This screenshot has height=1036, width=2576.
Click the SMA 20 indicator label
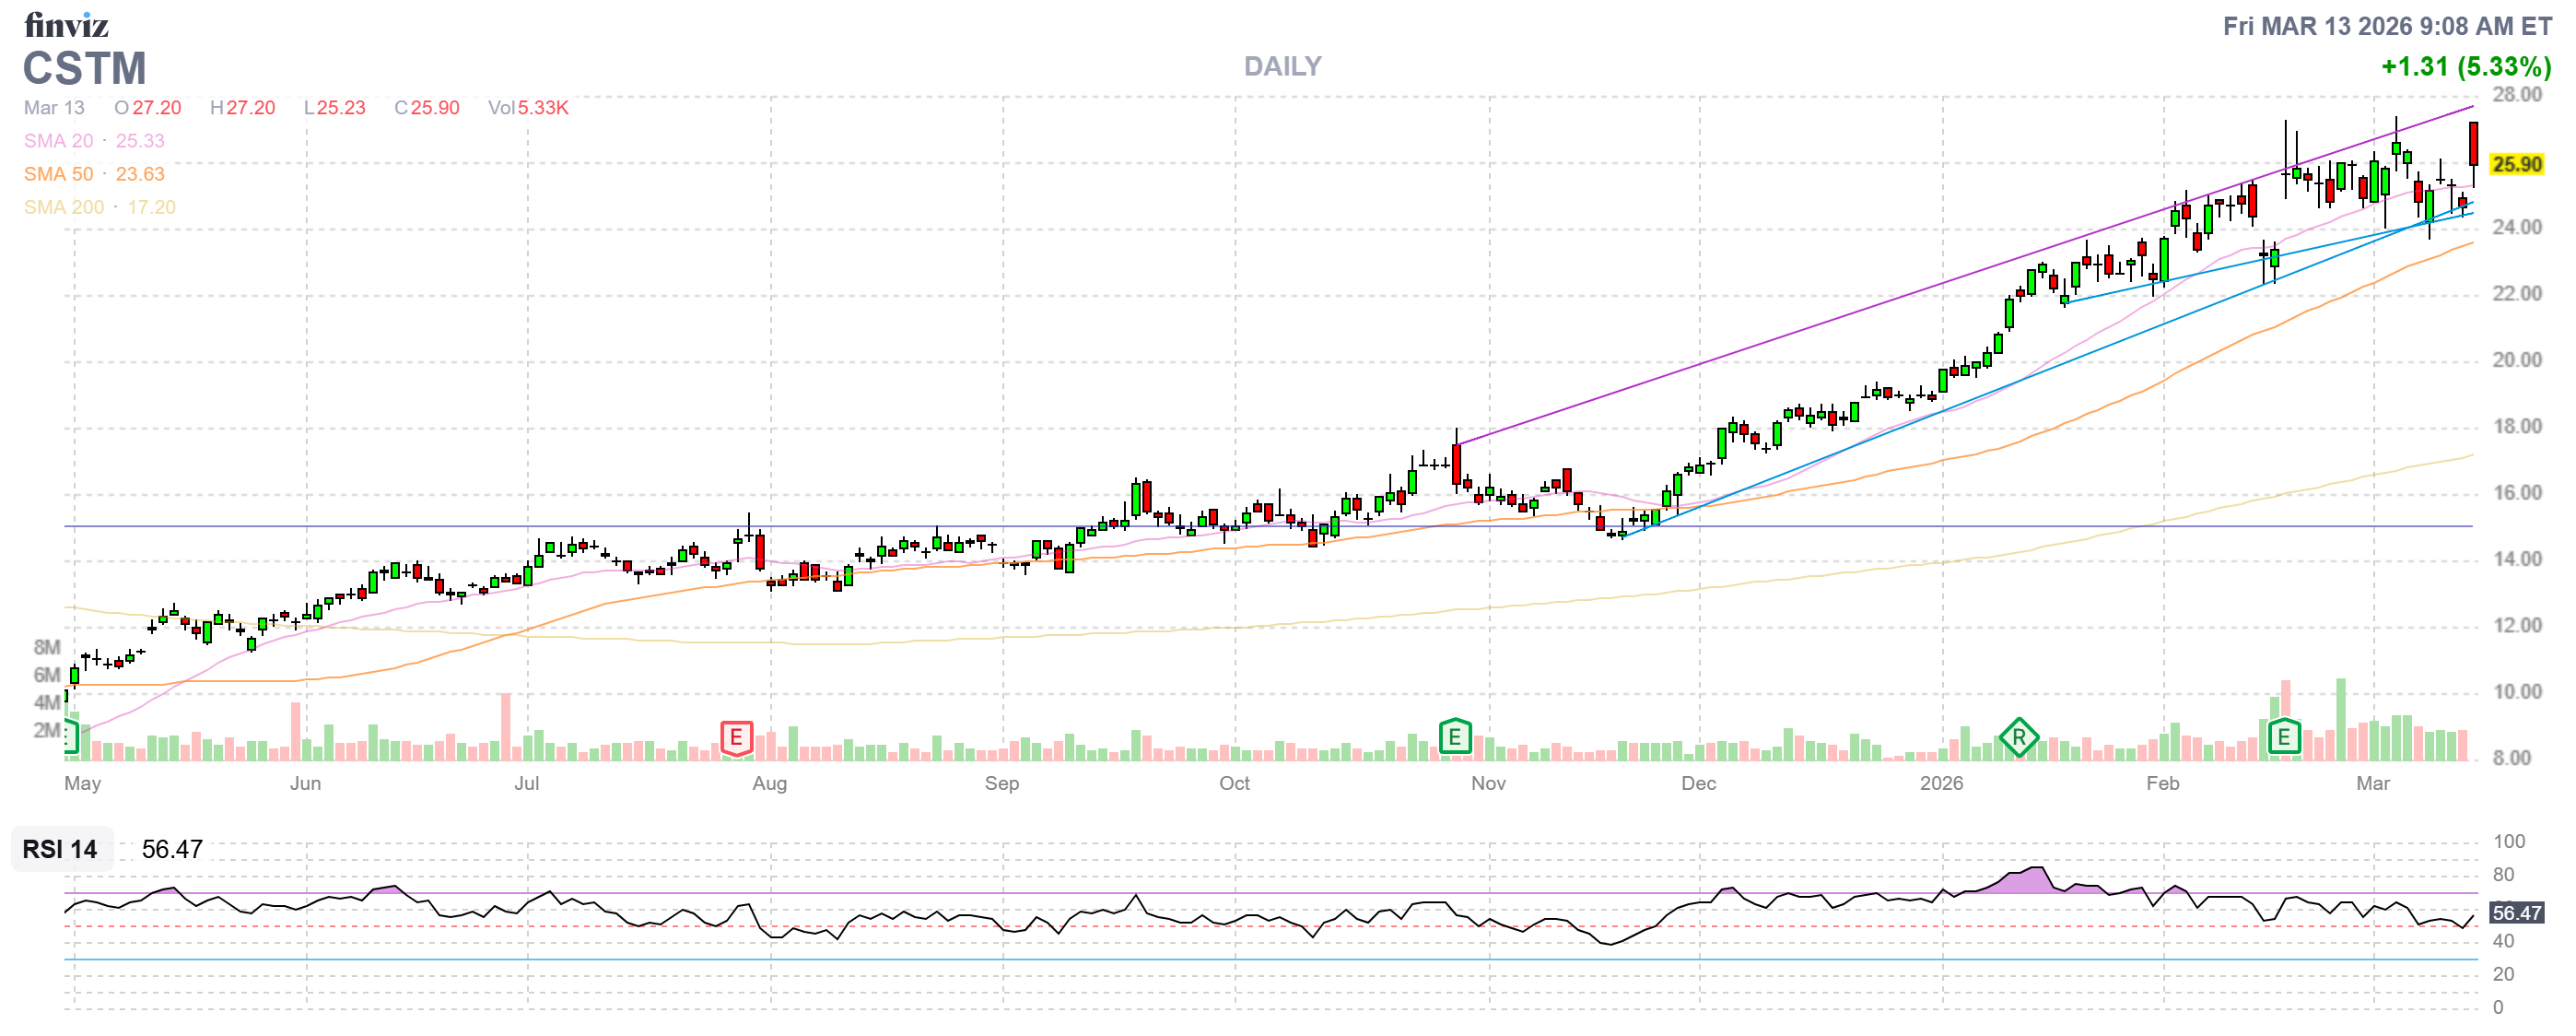click(59, 141)
